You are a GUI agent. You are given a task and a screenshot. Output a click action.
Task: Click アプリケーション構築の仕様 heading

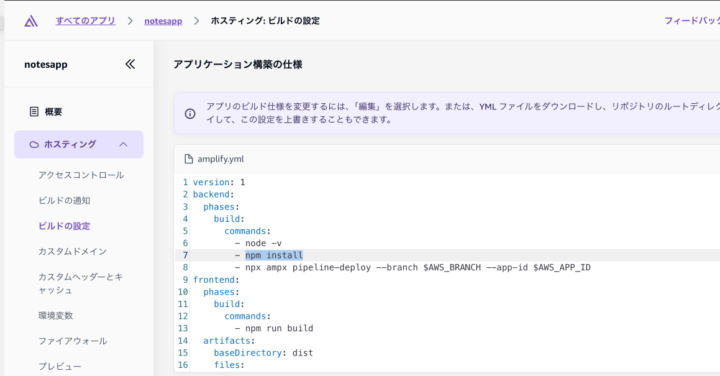coord(238,65)
